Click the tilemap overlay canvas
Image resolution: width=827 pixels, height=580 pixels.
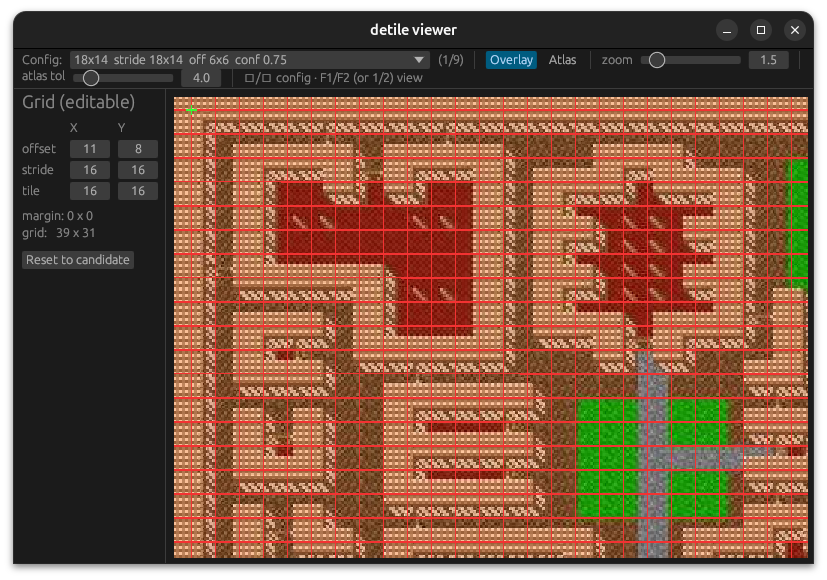(491, 327)
